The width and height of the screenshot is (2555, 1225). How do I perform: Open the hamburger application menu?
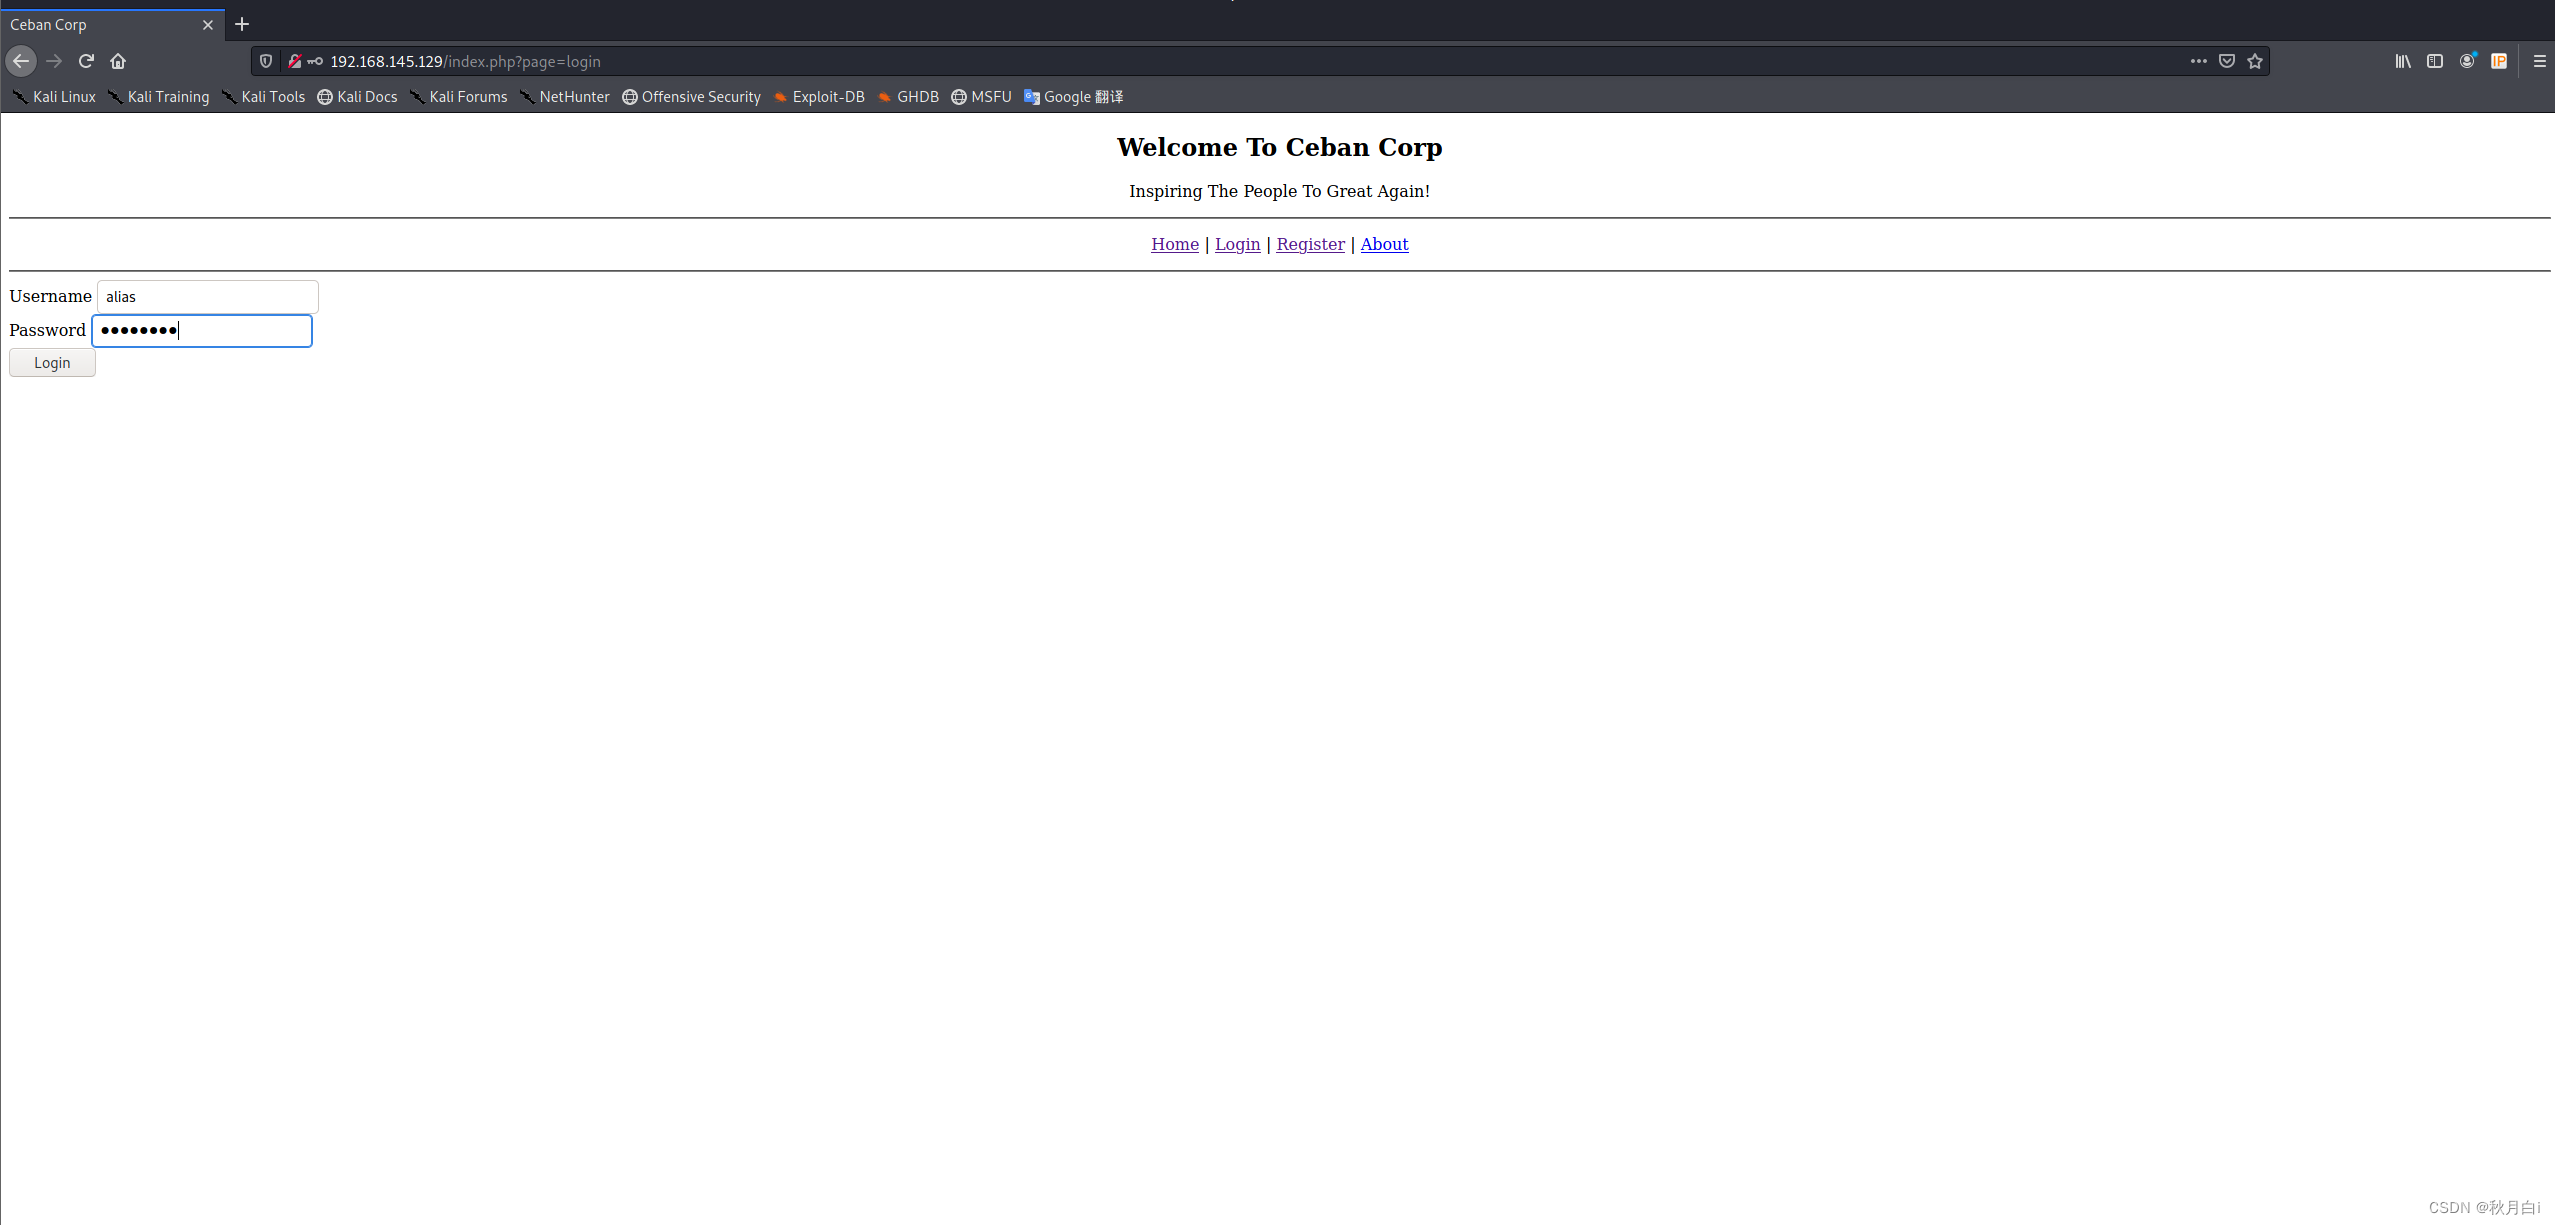(x=2540, y=61)
